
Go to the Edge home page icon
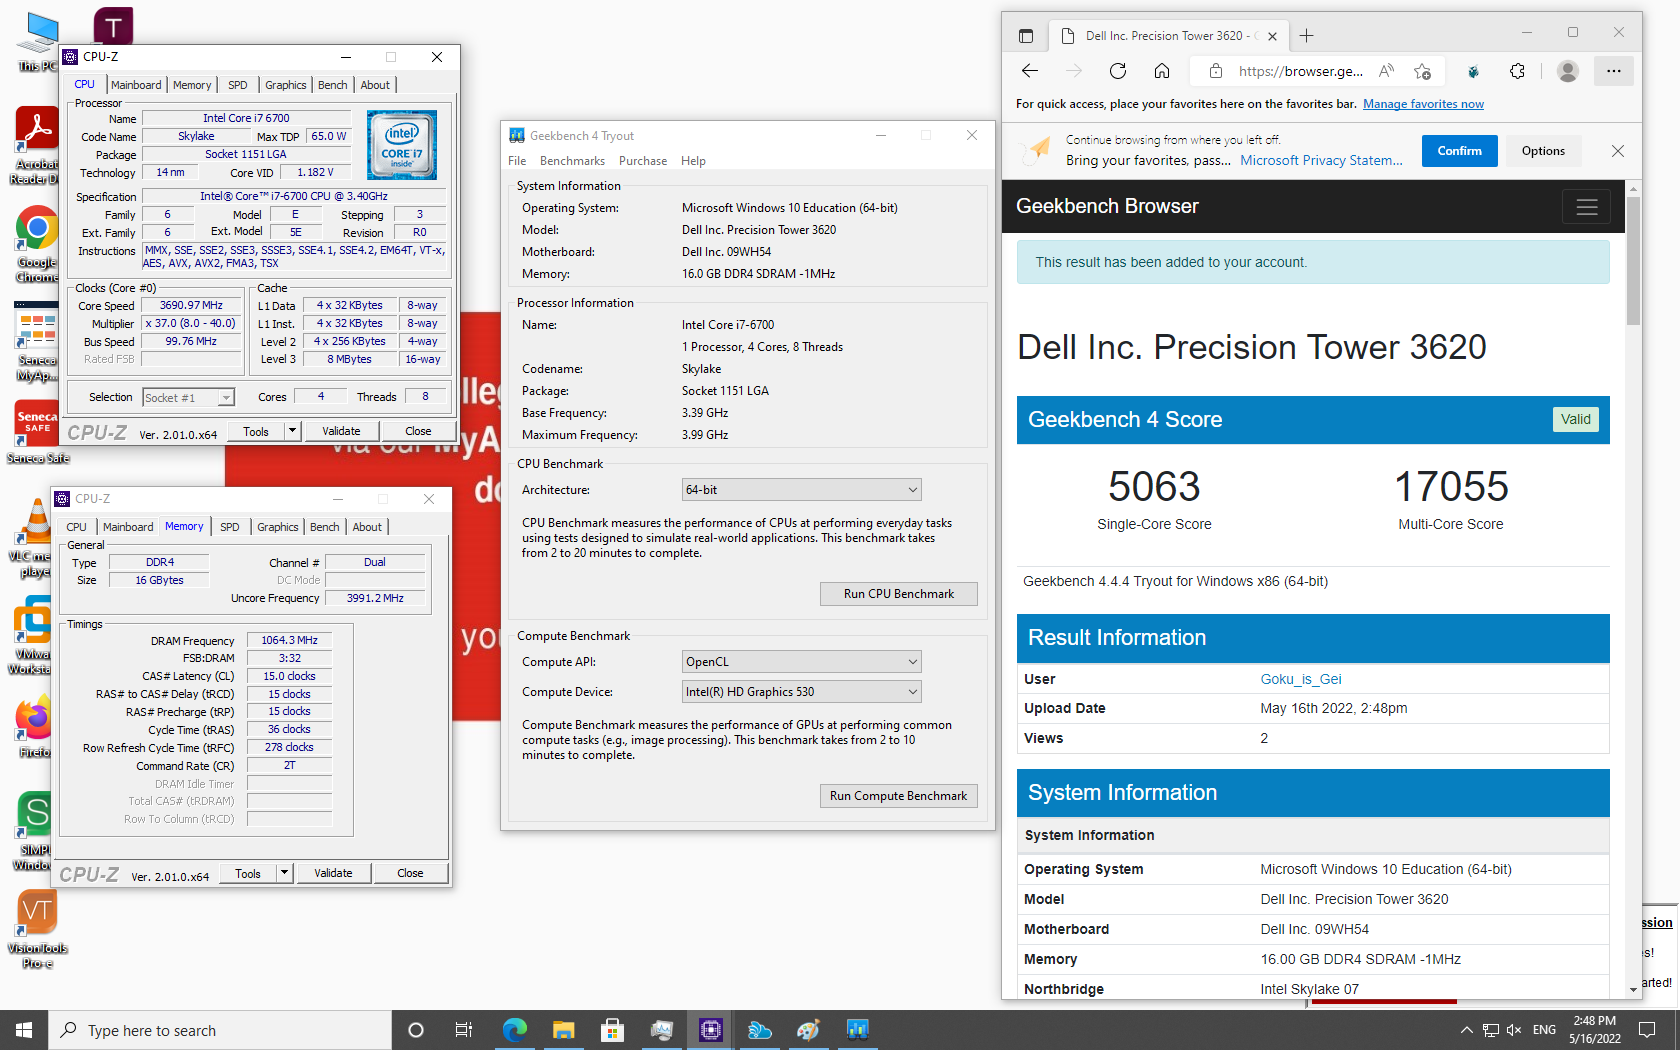(x=1162, y=71)
